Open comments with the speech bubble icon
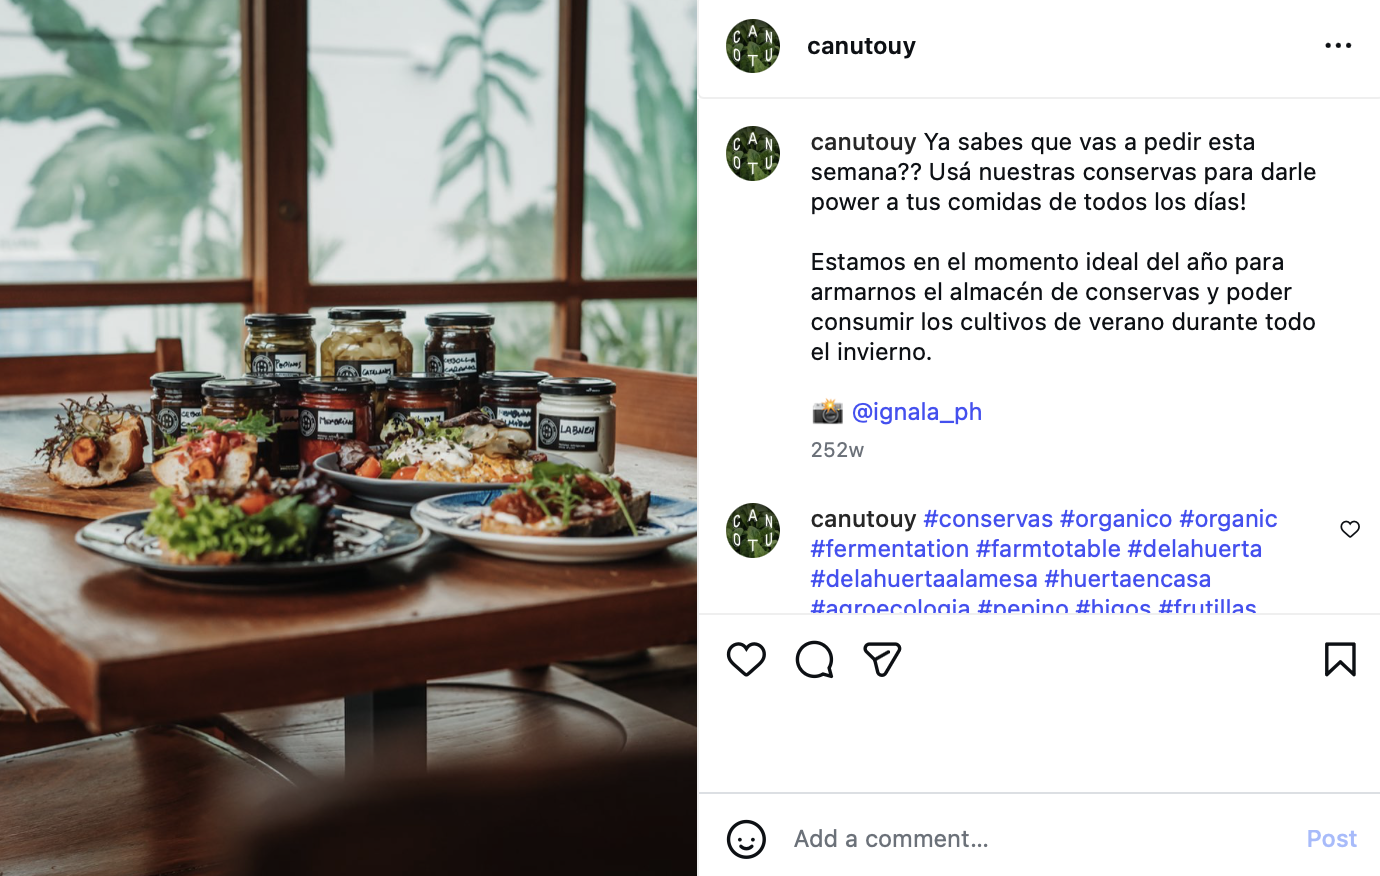Screen dimensions: 1380x876 (814, 659)
